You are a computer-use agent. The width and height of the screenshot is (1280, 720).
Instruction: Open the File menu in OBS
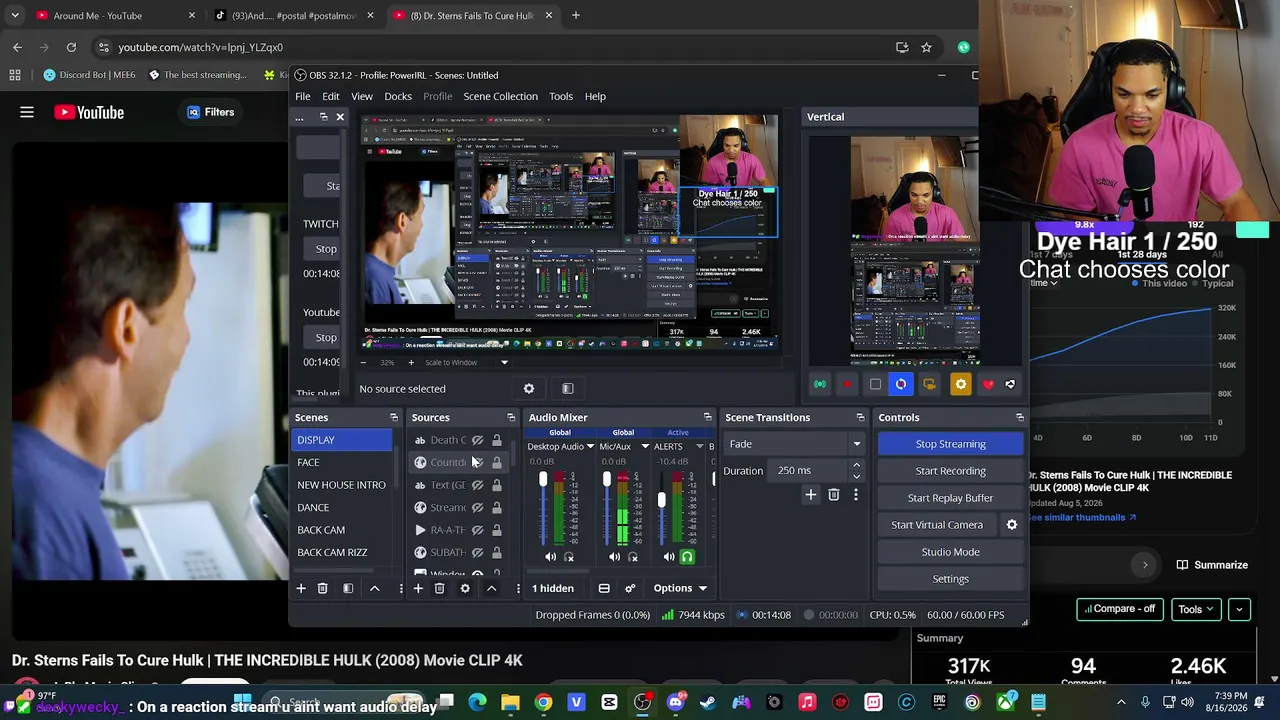(302, 96)
